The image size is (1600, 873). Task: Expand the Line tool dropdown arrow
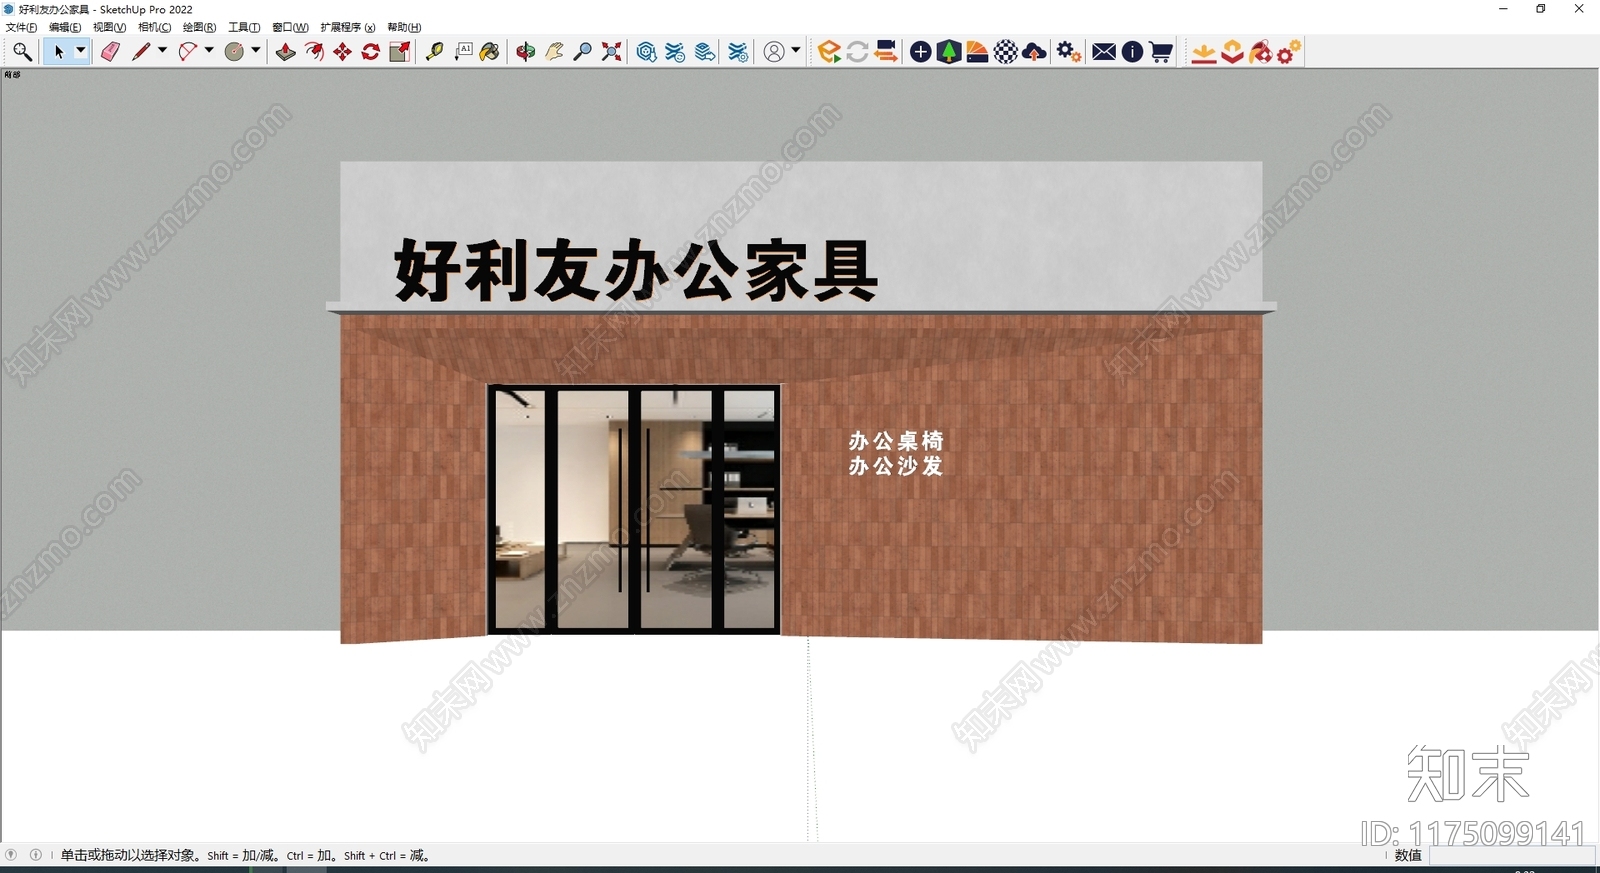coord(162,51)
